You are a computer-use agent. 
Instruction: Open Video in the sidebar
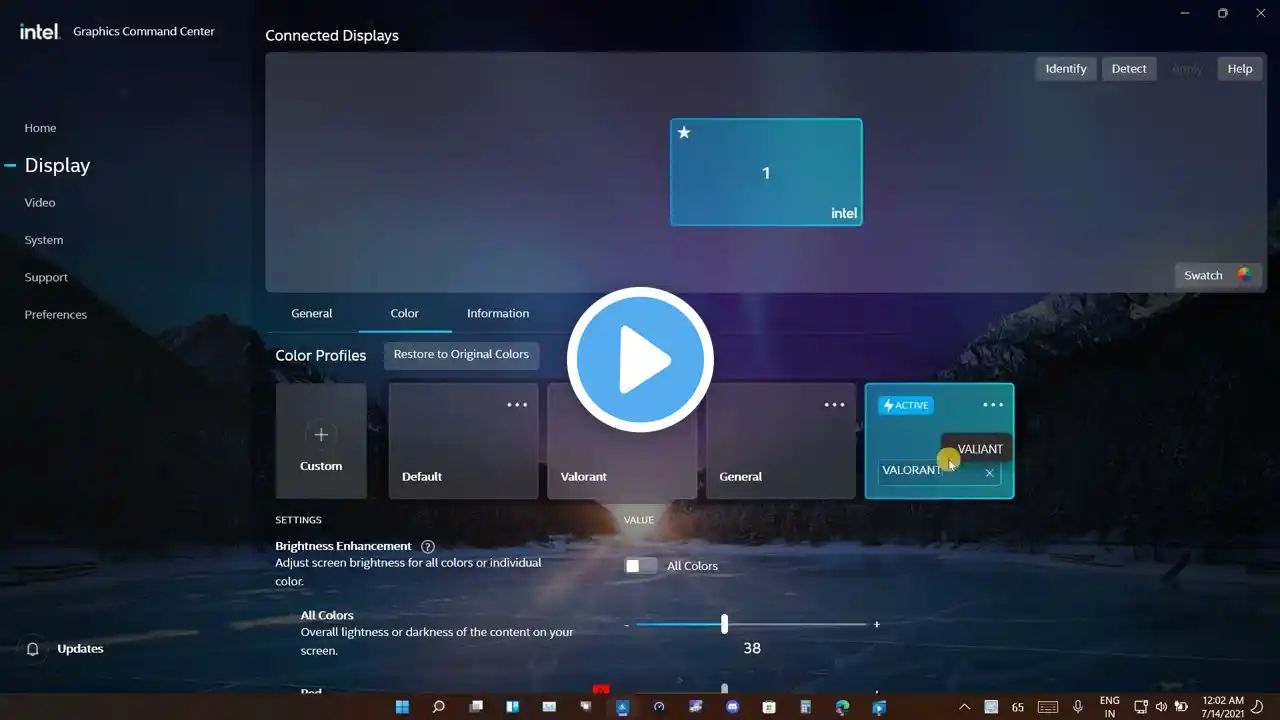coord(40,202)
